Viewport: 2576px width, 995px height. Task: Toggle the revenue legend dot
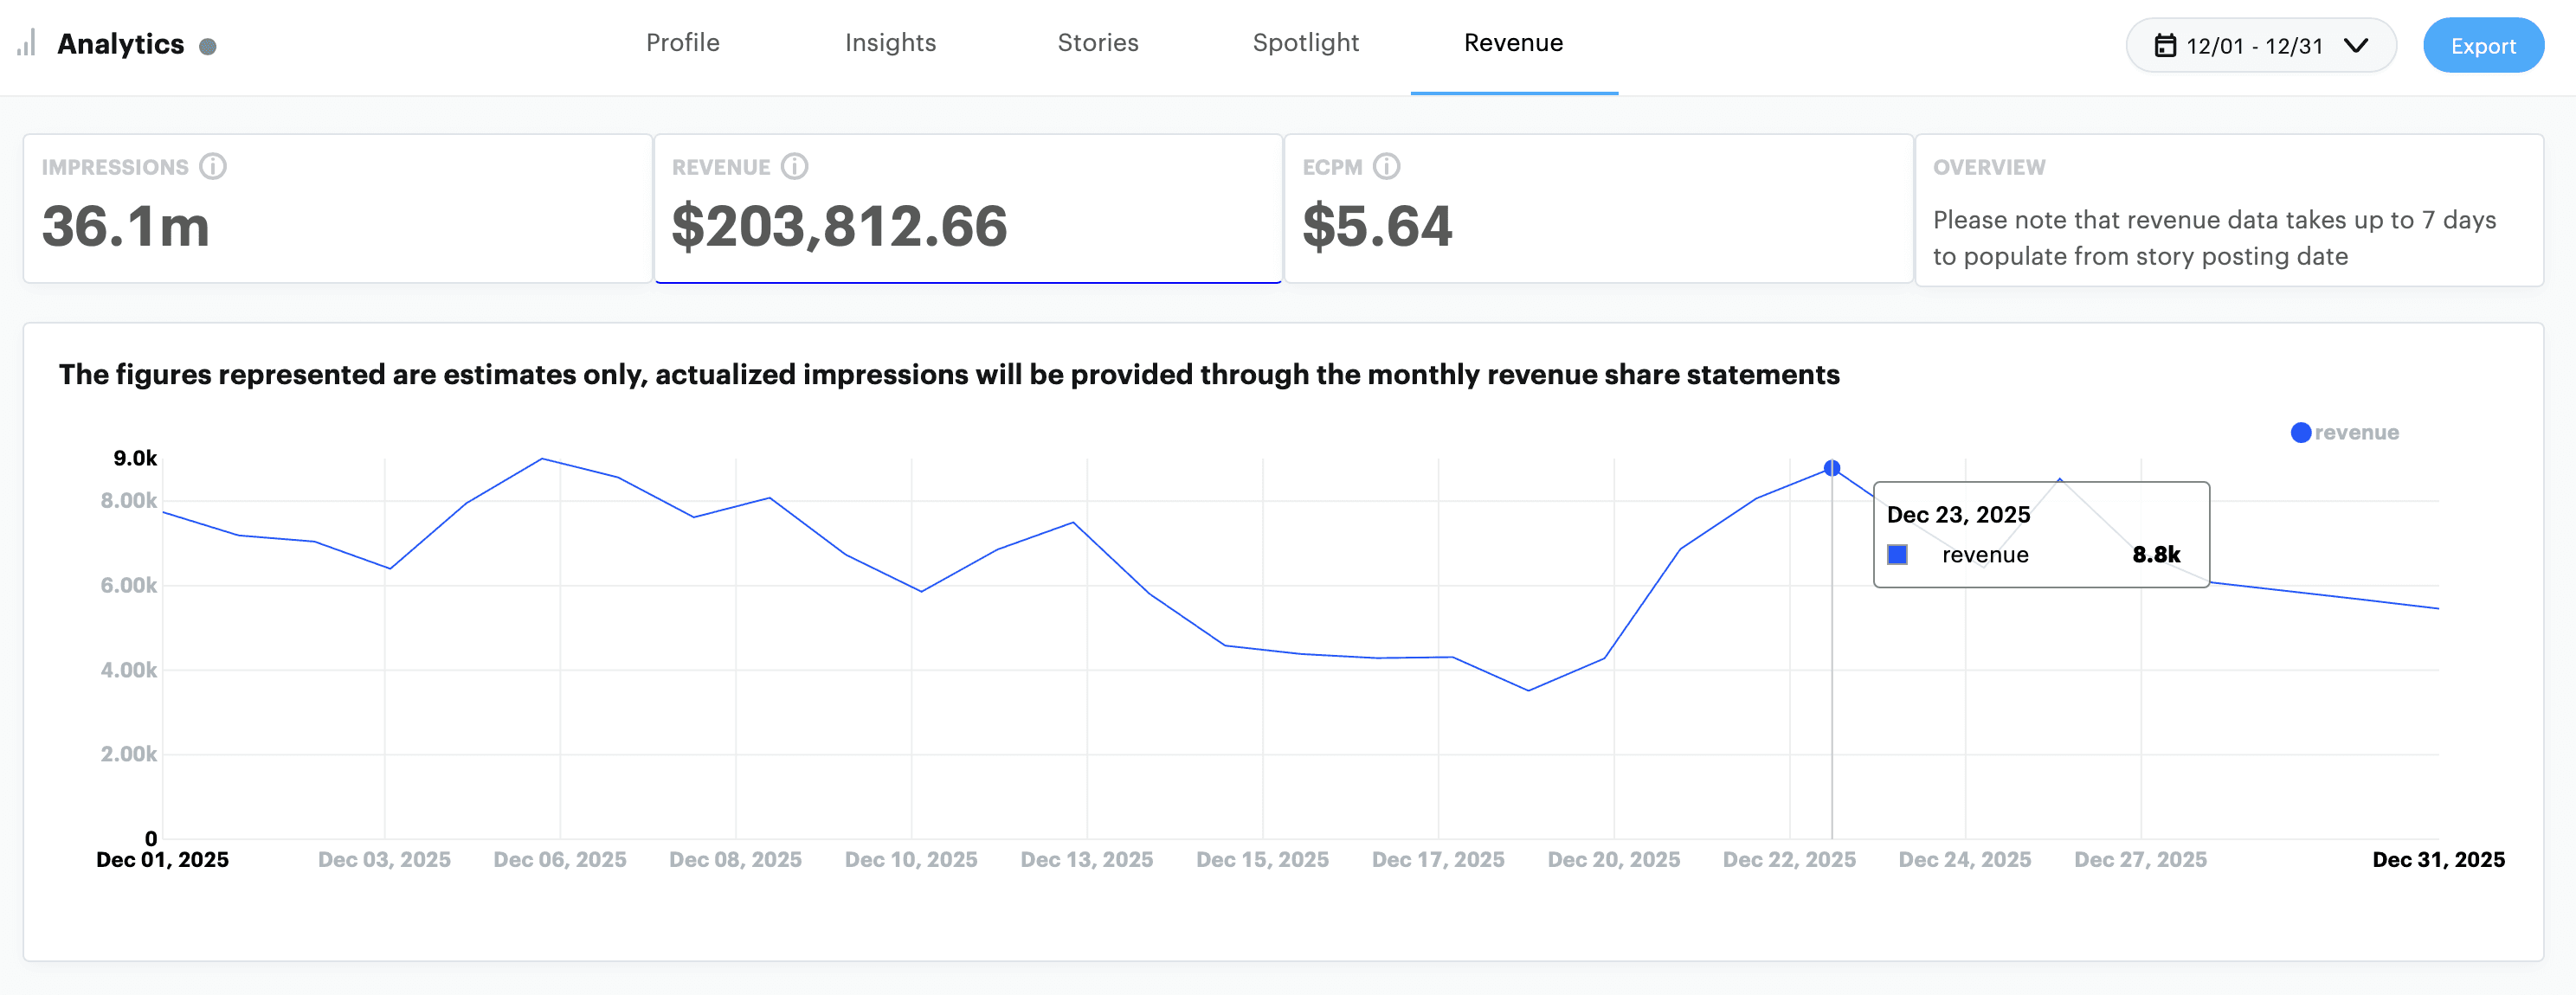tap(2300, 433)
